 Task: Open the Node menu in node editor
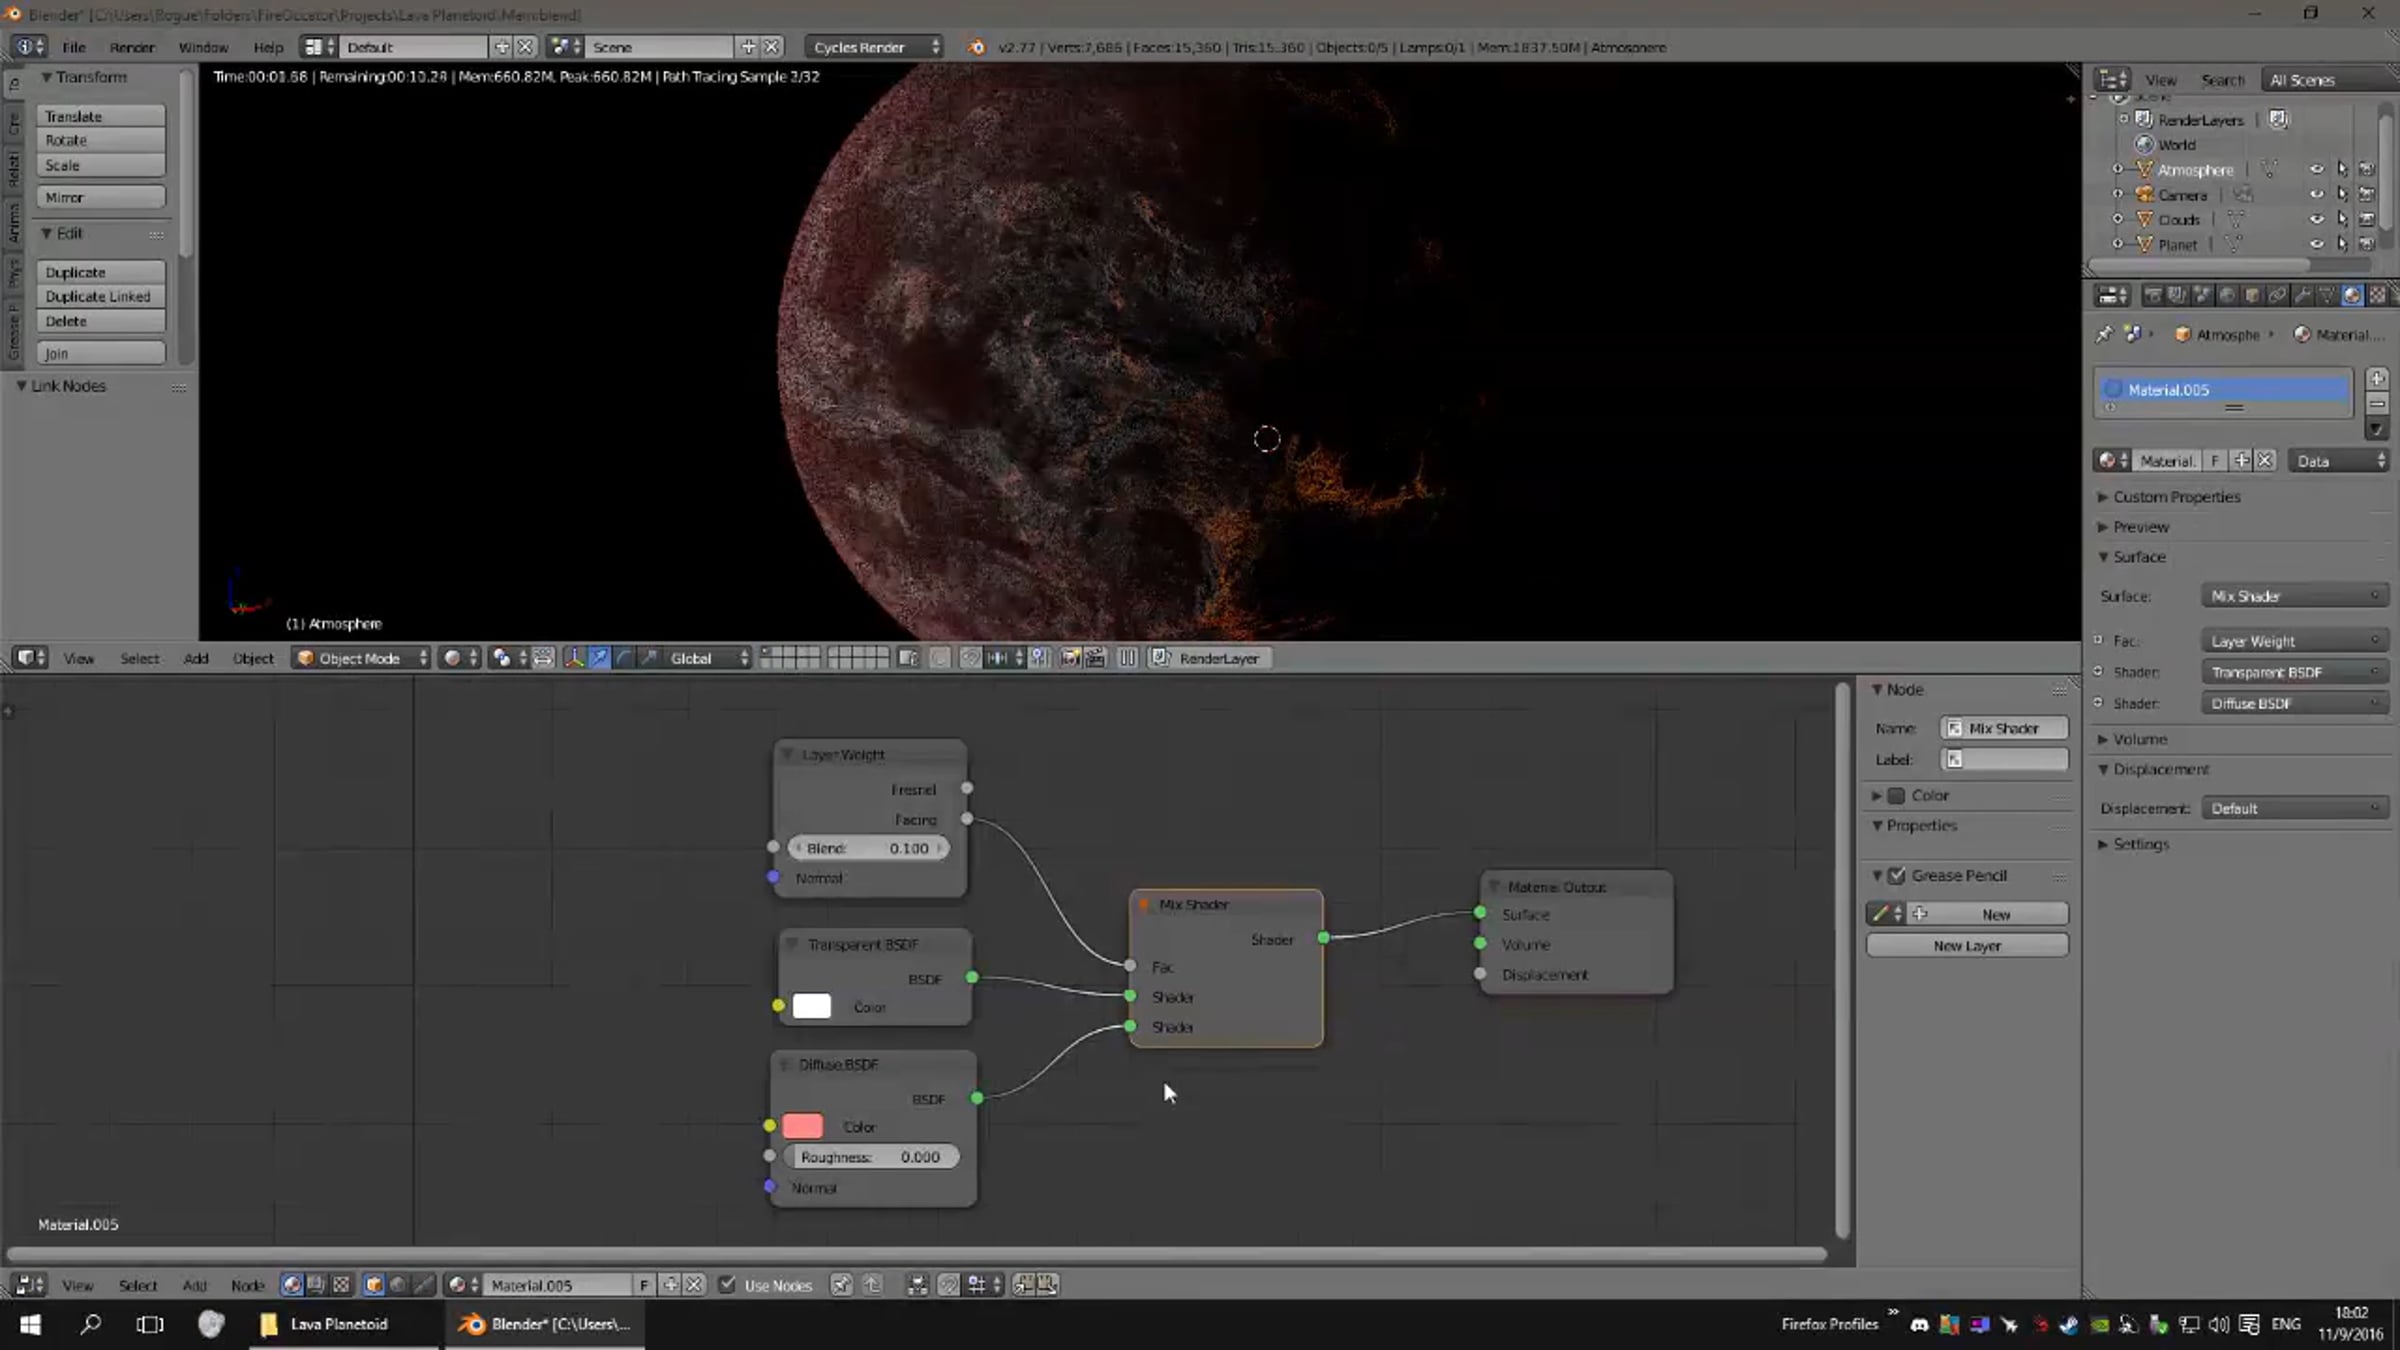[247, 1286]
